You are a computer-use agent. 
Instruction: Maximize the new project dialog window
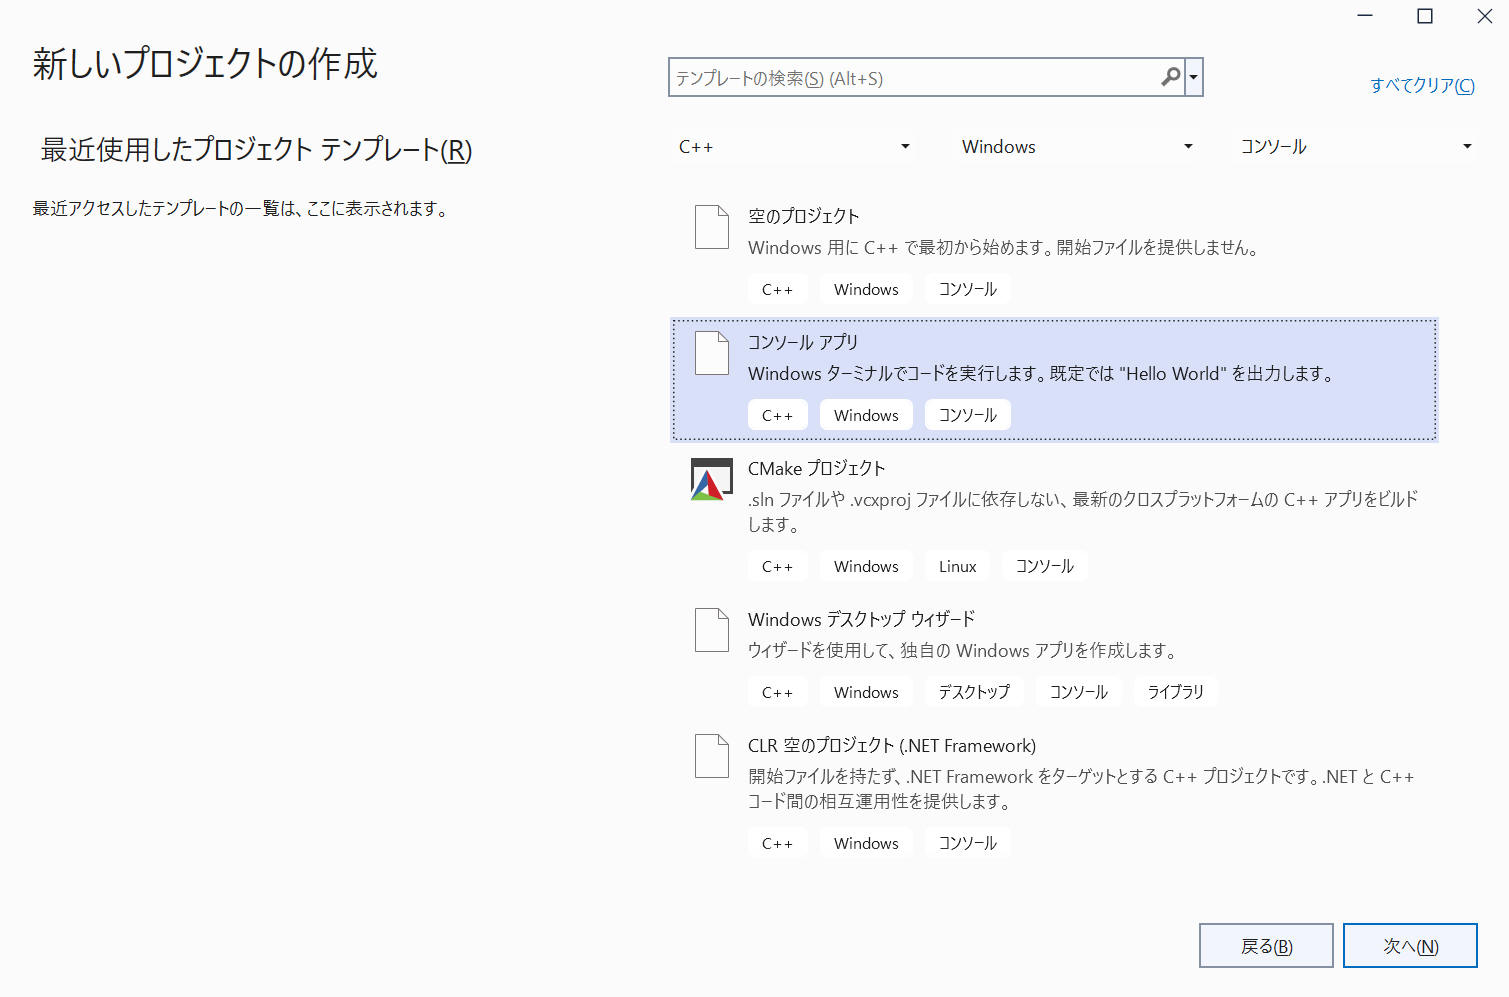[1425, 16]
